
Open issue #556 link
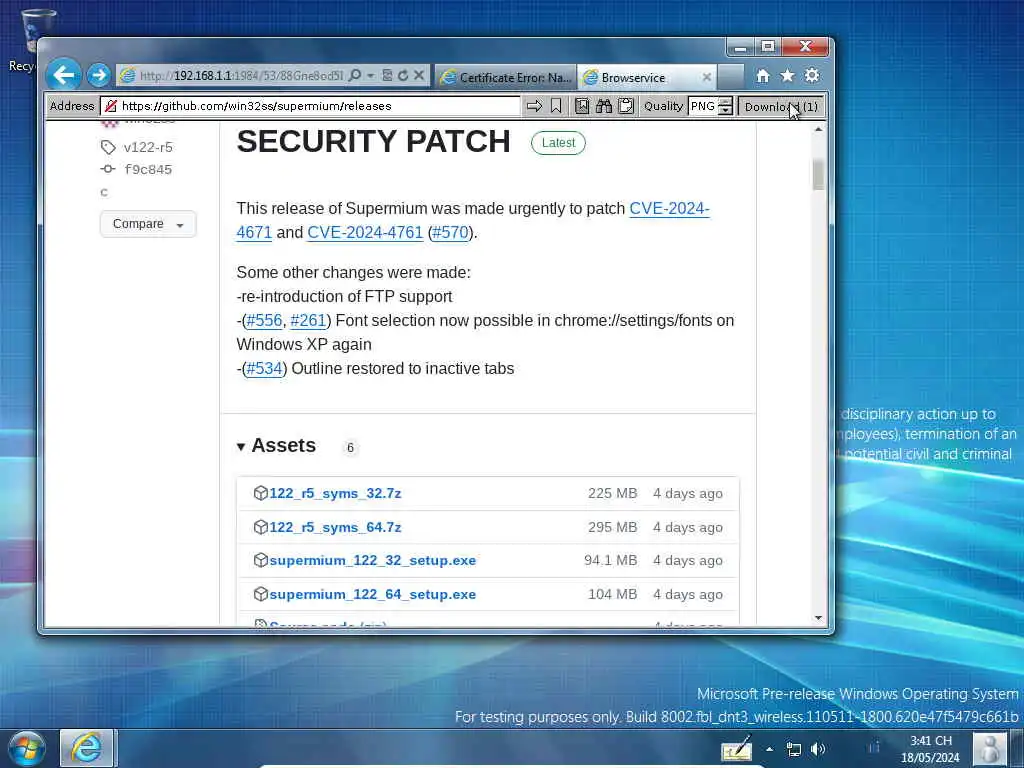(264, 321)
